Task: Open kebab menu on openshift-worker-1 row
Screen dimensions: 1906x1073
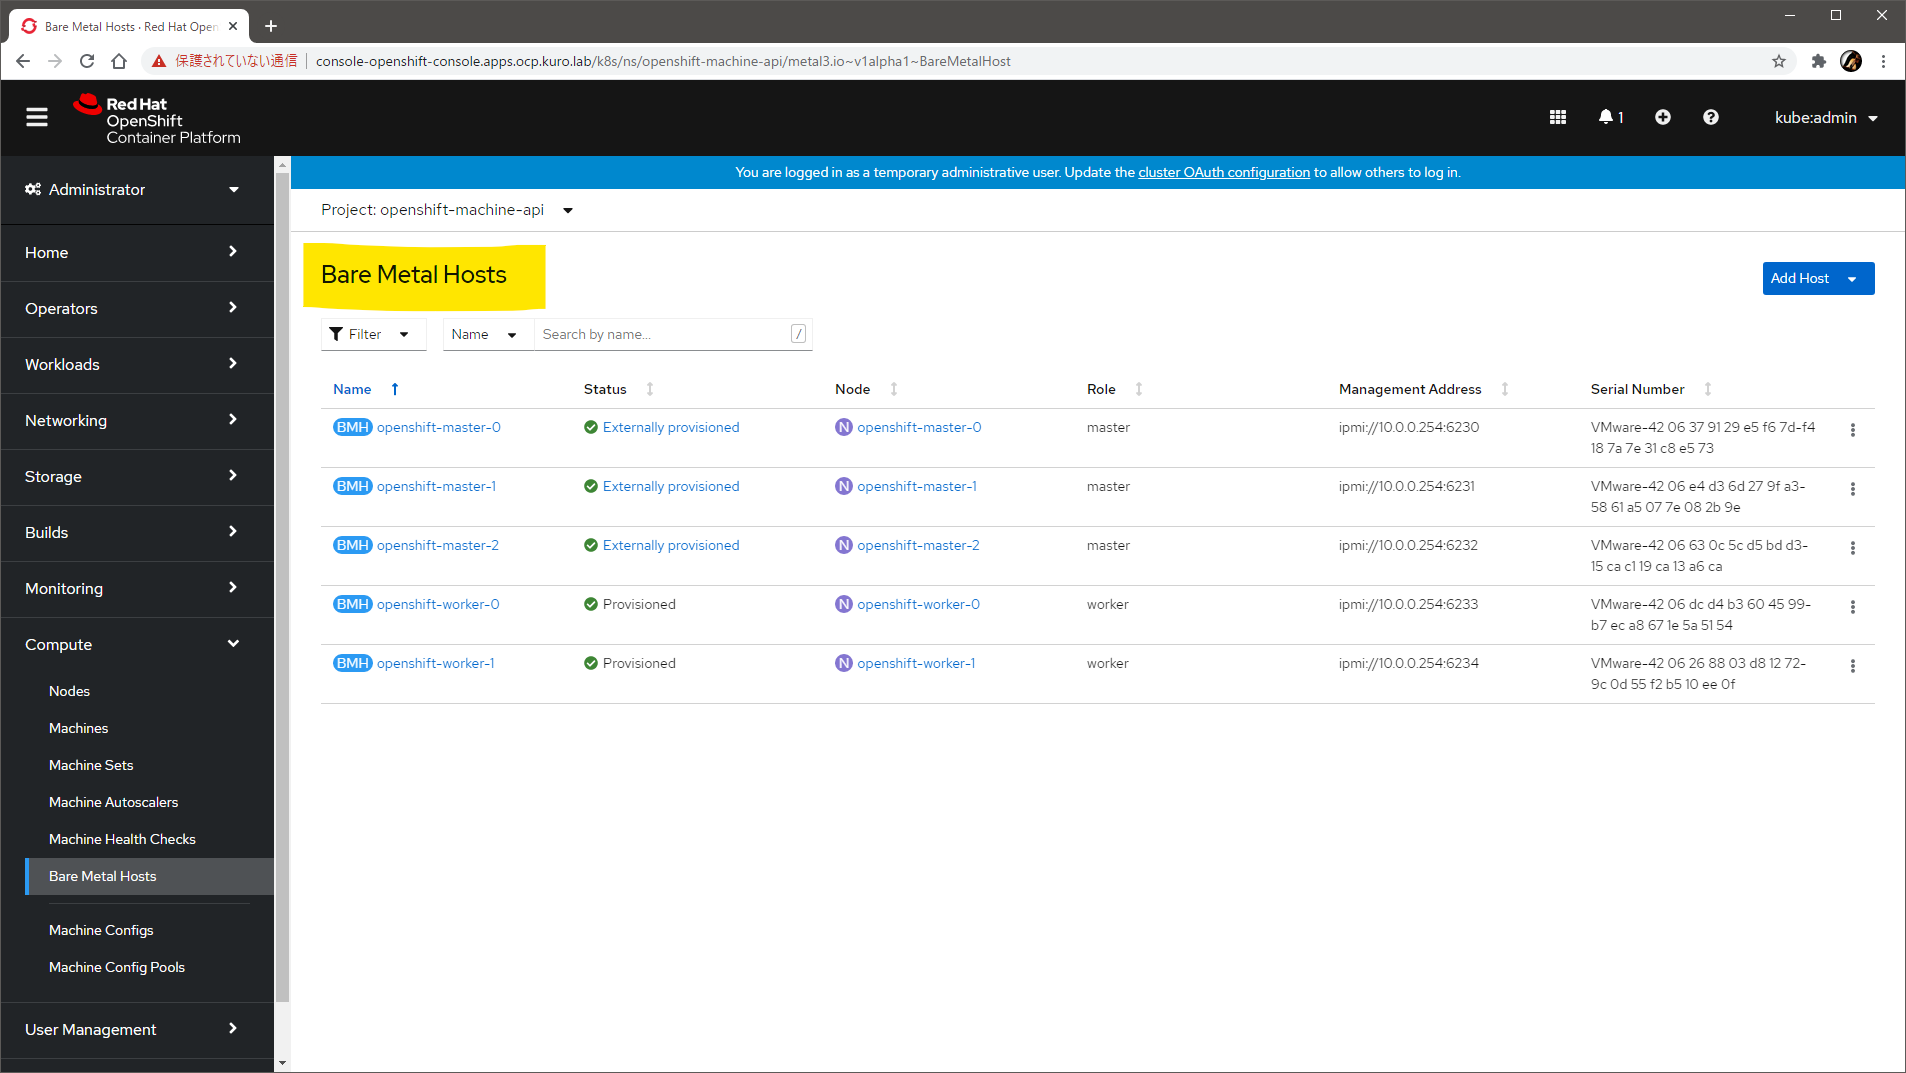Action: click(1852, 665)
